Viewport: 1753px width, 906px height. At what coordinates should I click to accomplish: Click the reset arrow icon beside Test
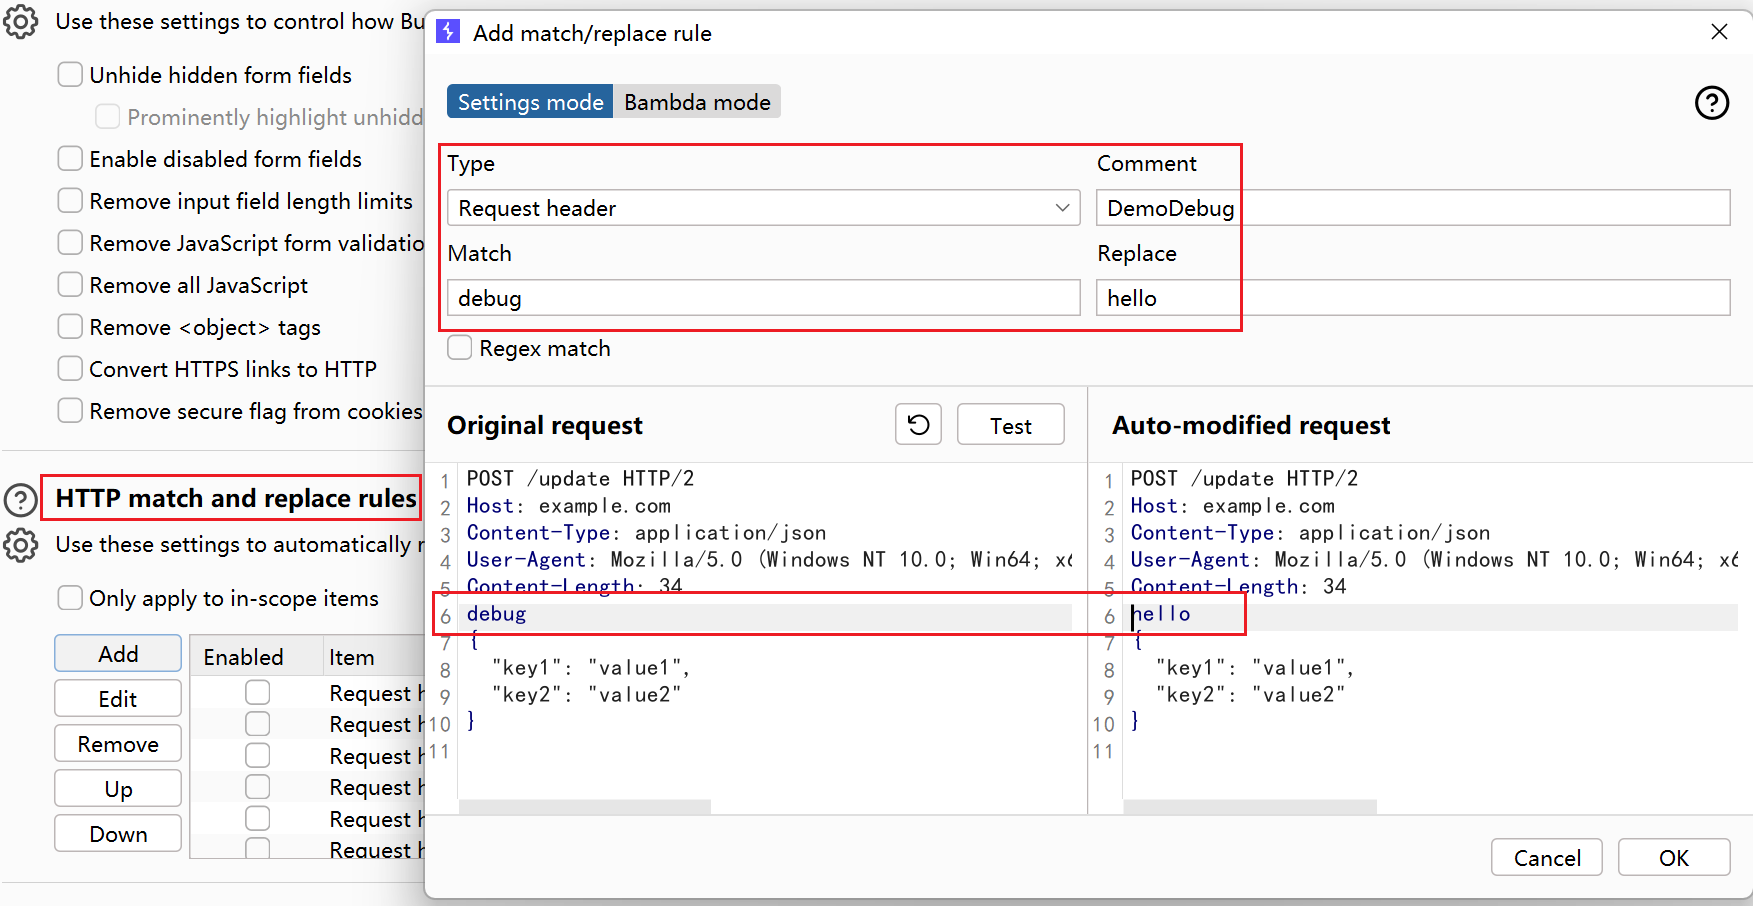point(918,425)
